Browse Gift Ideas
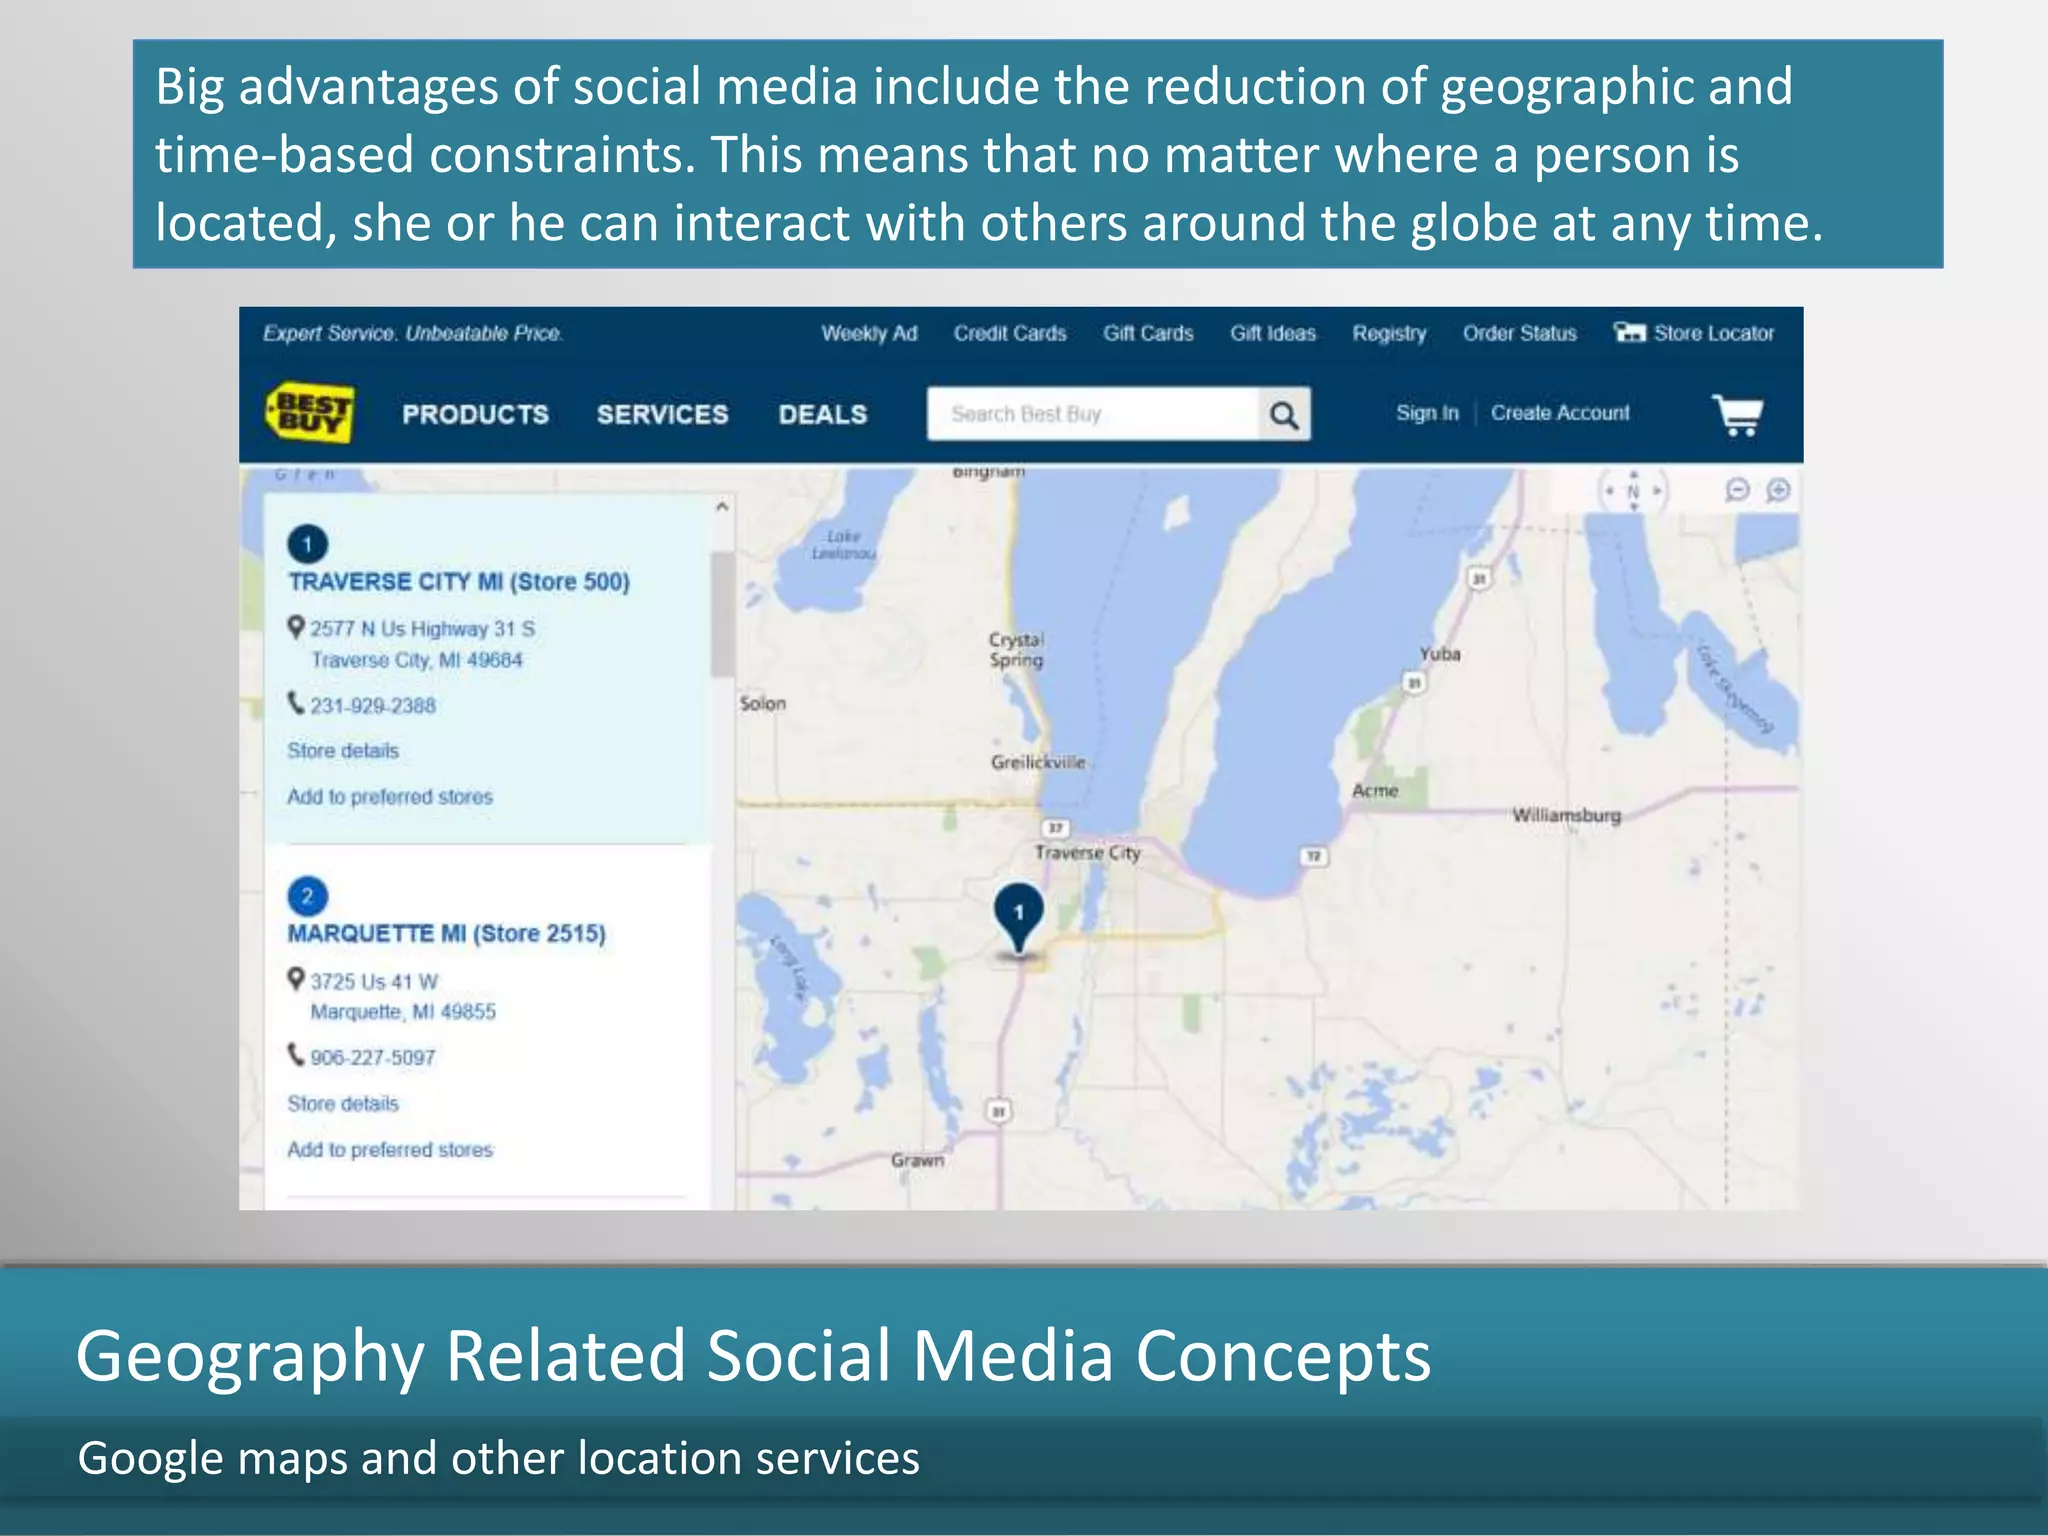Screen dimensions: 2048x1536 tap(1273, 333)
